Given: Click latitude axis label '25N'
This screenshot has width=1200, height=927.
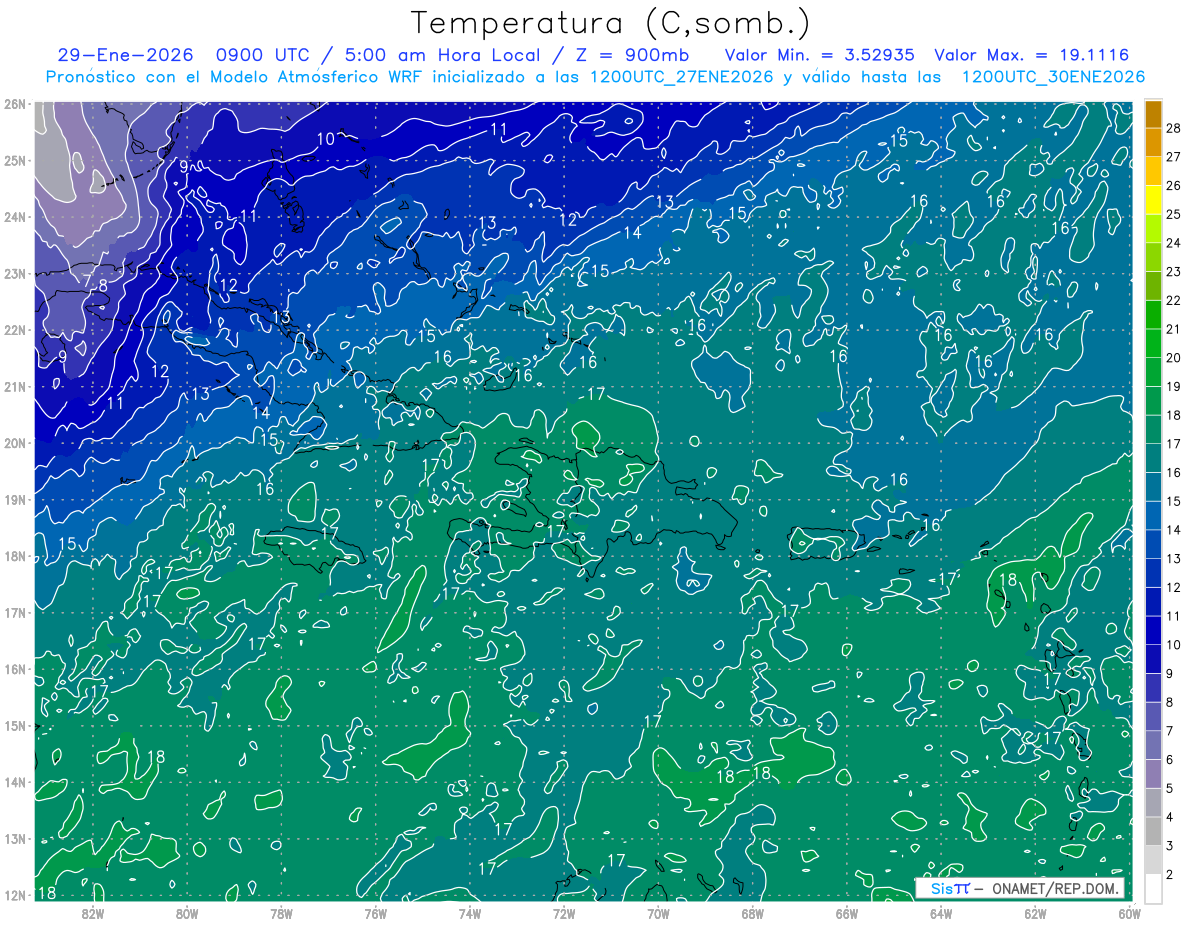Looking at the screenshot, I should coord(14,160).
